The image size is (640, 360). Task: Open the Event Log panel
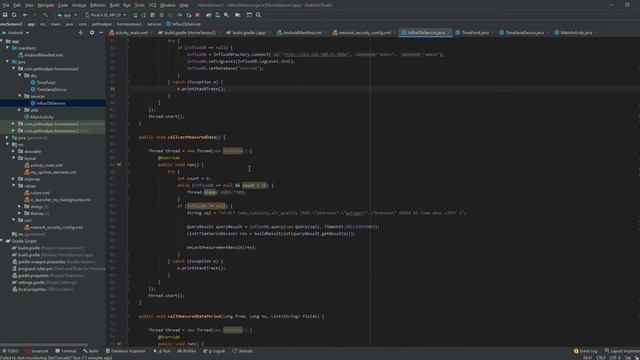[585, 351]
